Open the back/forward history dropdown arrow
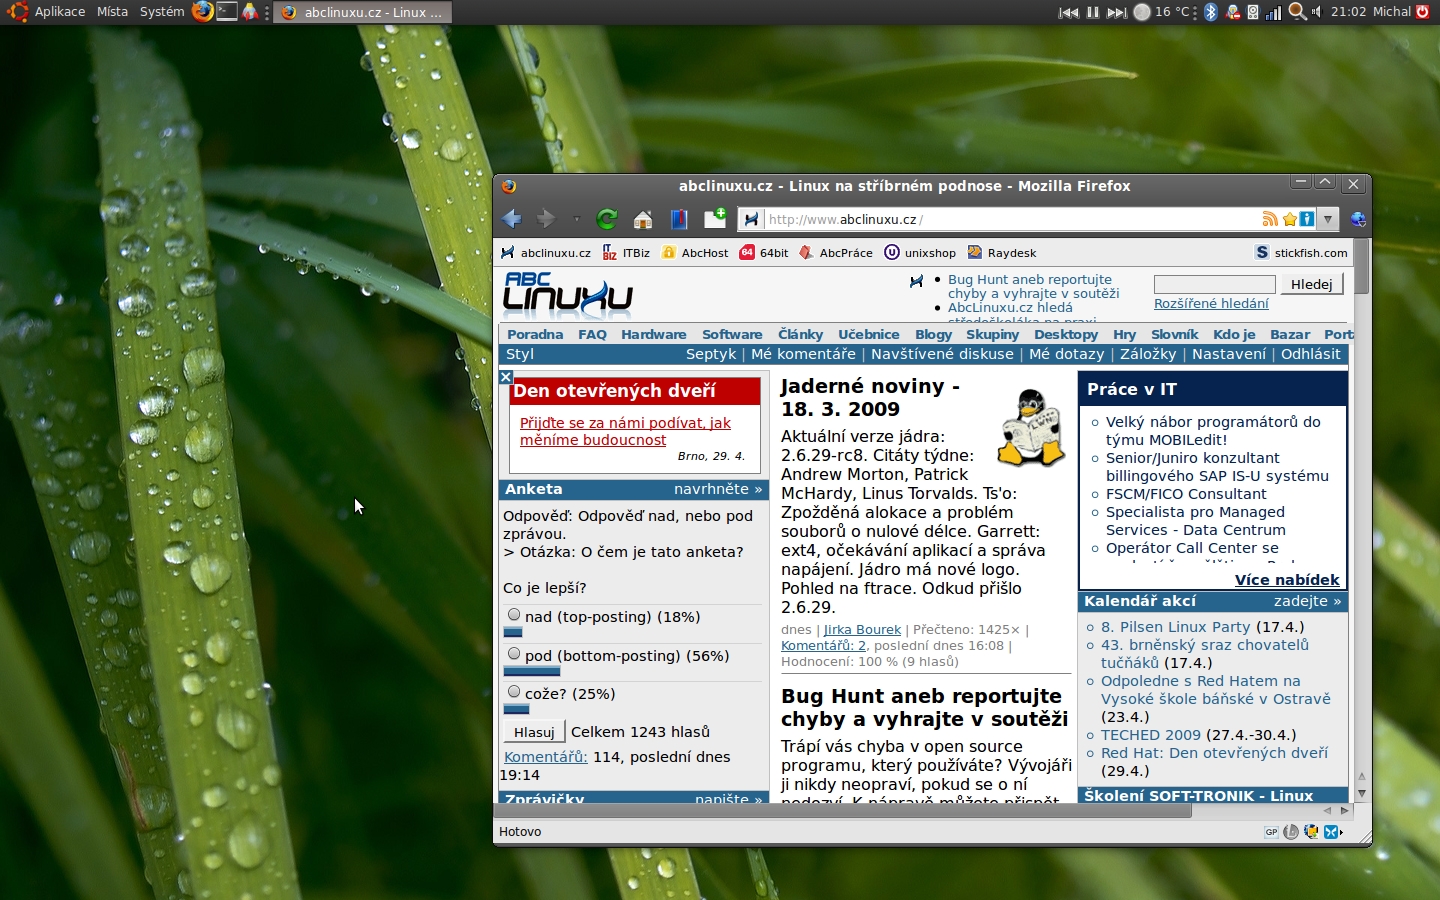Image resolution: width=1440 pixels, height=900 pixels. pos(576,219)
